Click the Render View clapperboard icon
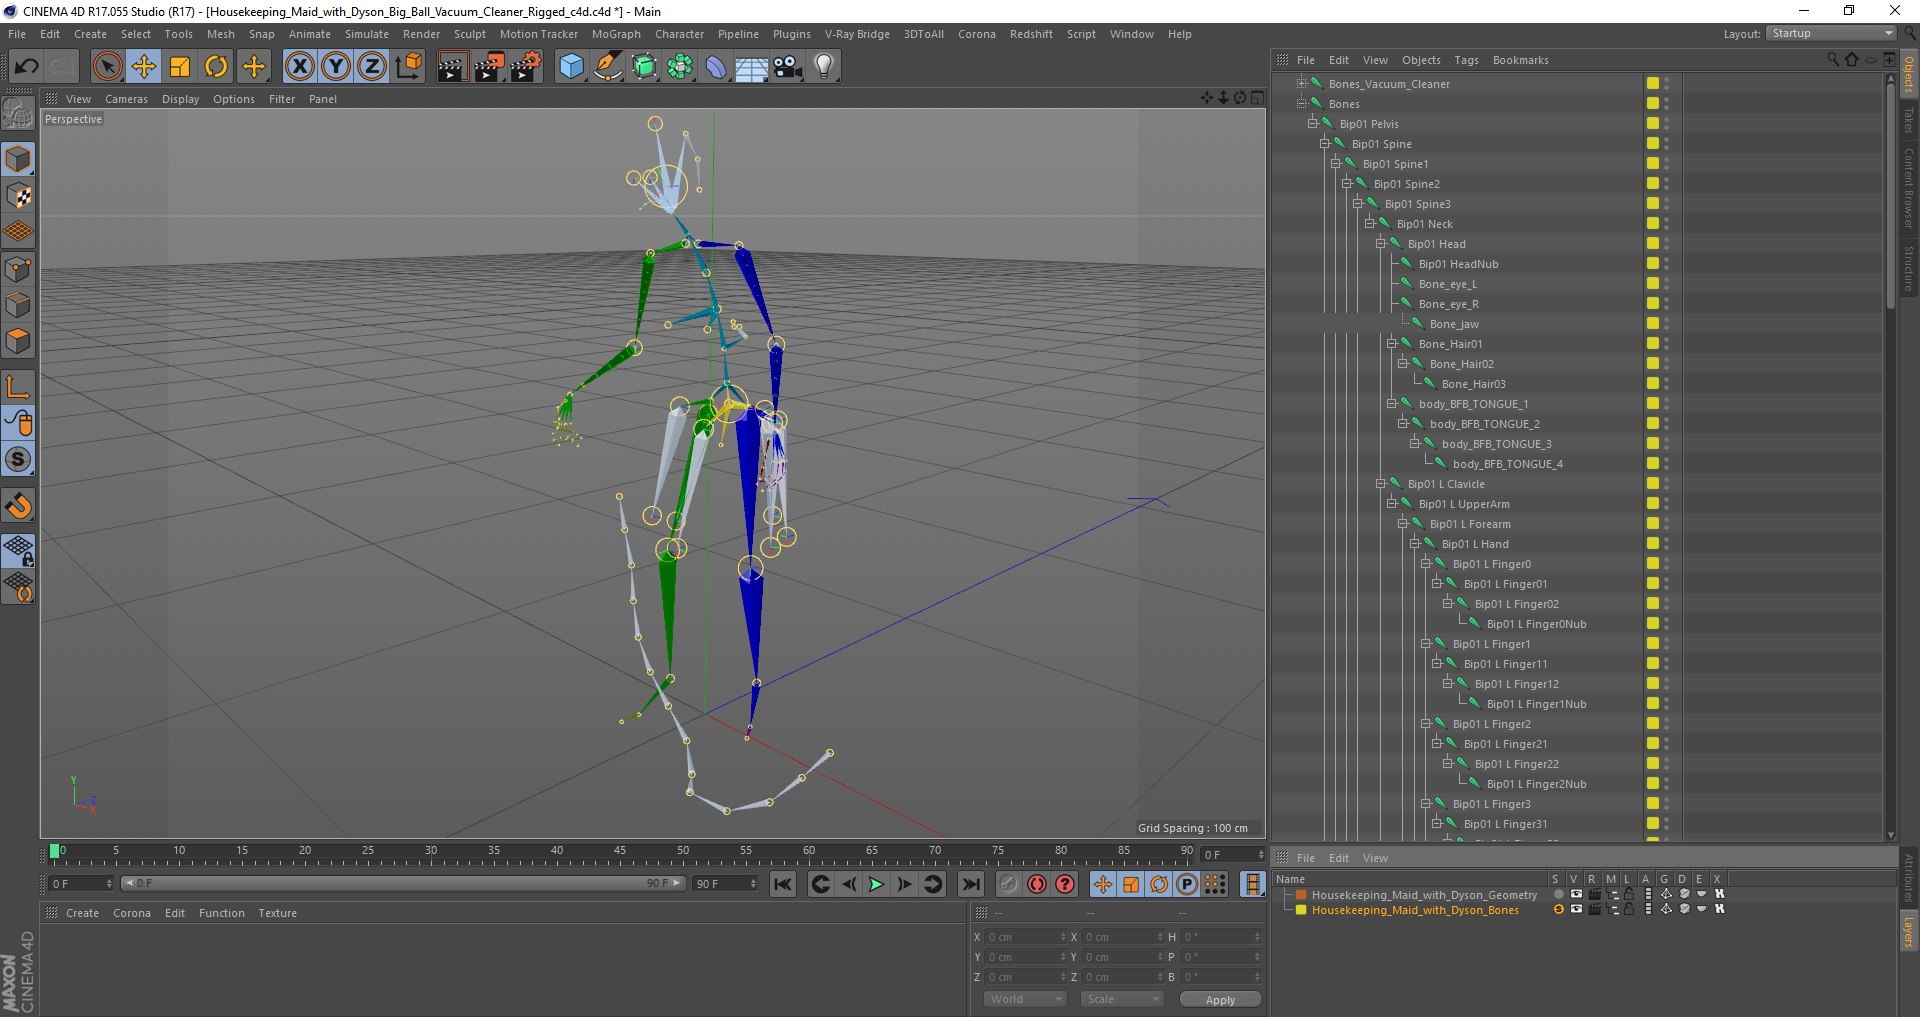The height and width of the screenshot is (1017, 1920). [x=452, y=67]
